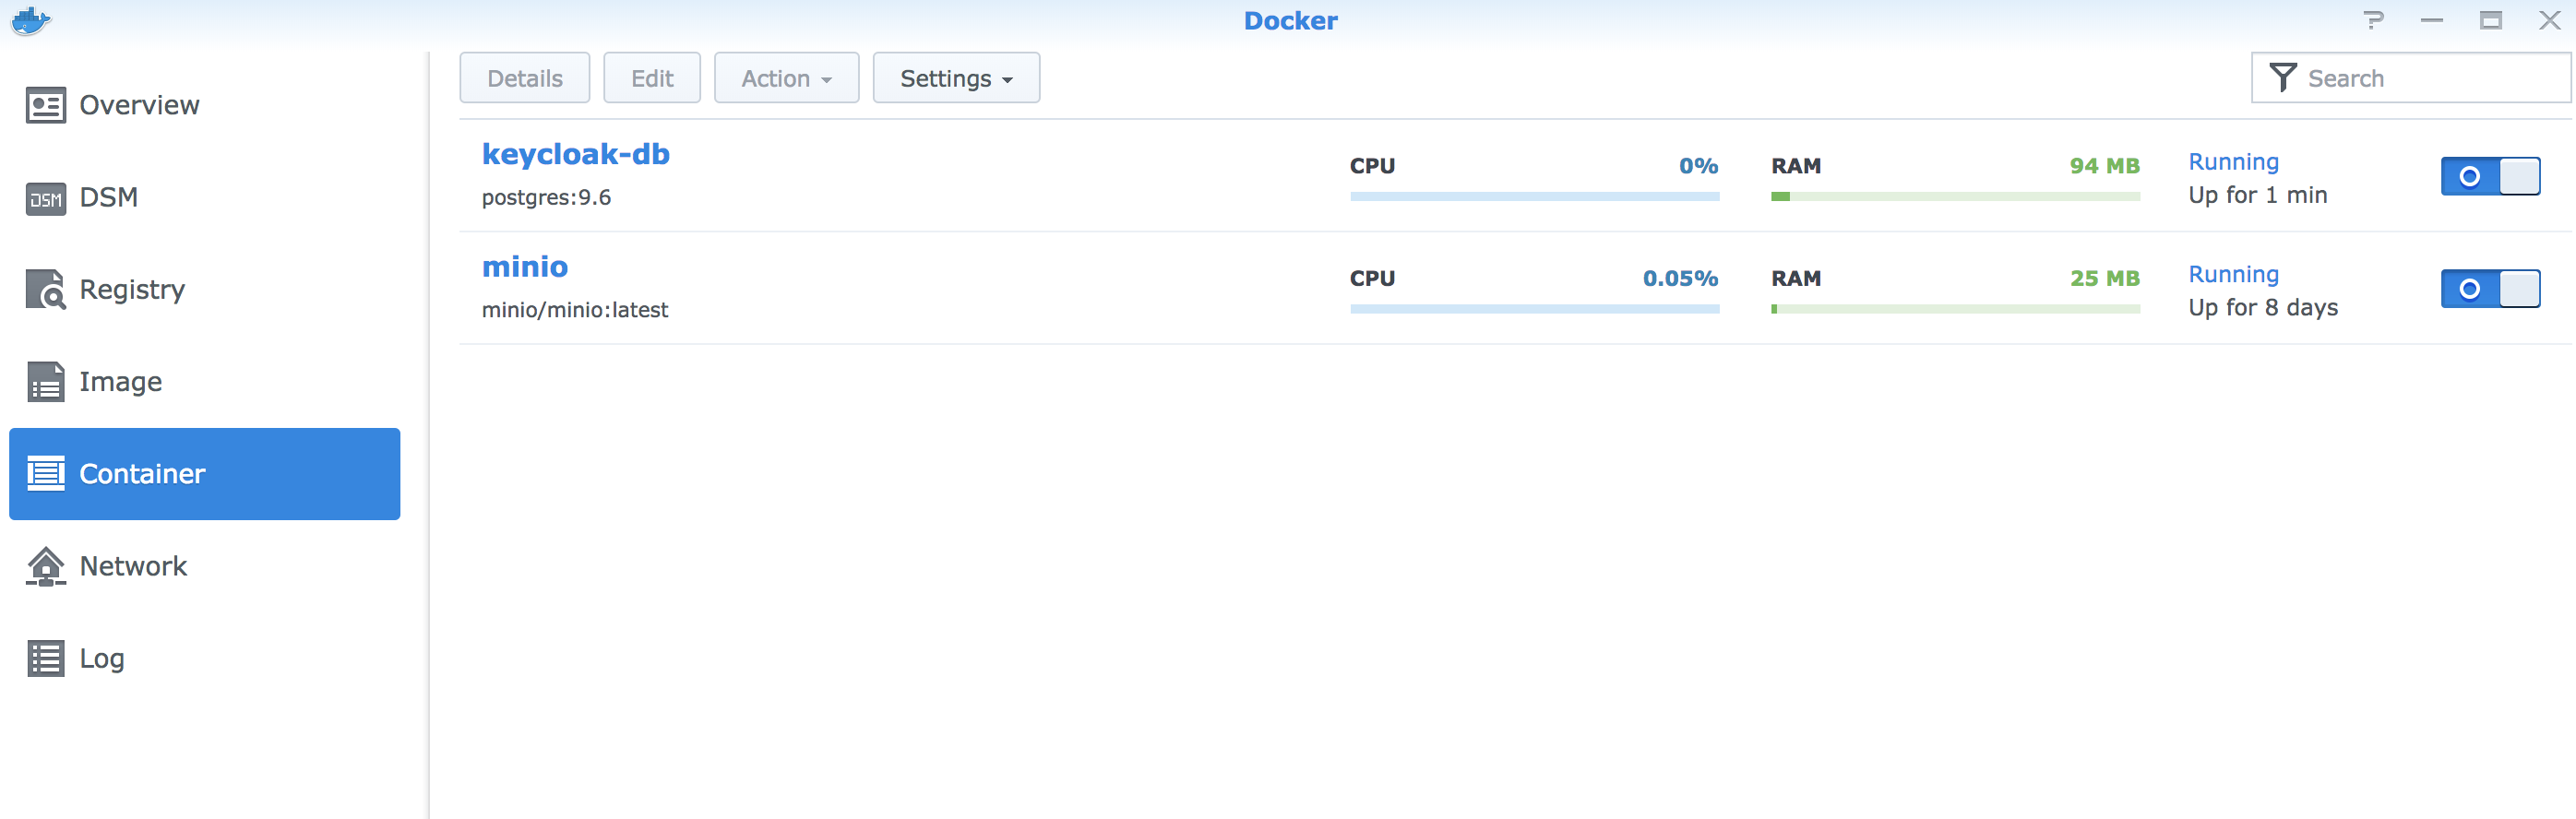The image size is (2576, 819).
Task: Click the keycloak-db RAM usage bar
Action: 1955,197
